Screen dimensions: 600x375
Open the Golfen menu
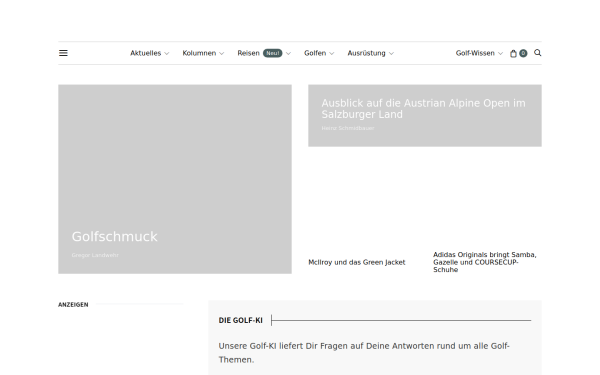(x=315, y=53)
